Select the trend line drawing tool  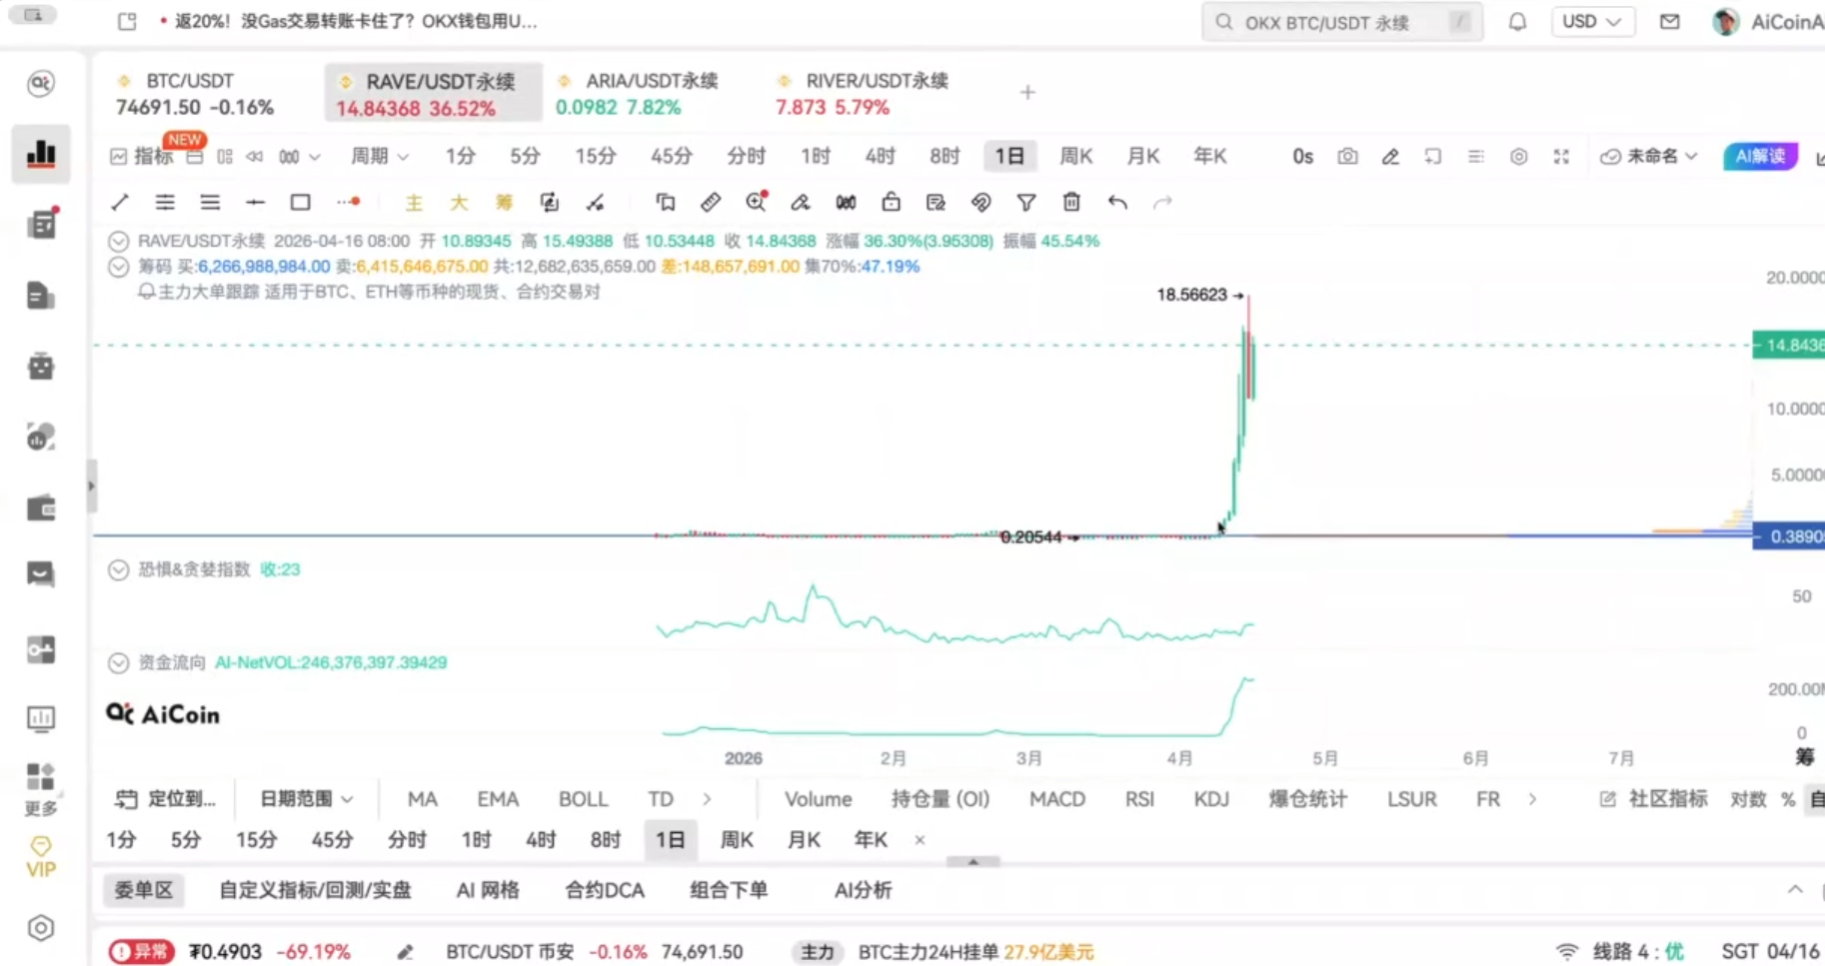click(x=119, y=202)
